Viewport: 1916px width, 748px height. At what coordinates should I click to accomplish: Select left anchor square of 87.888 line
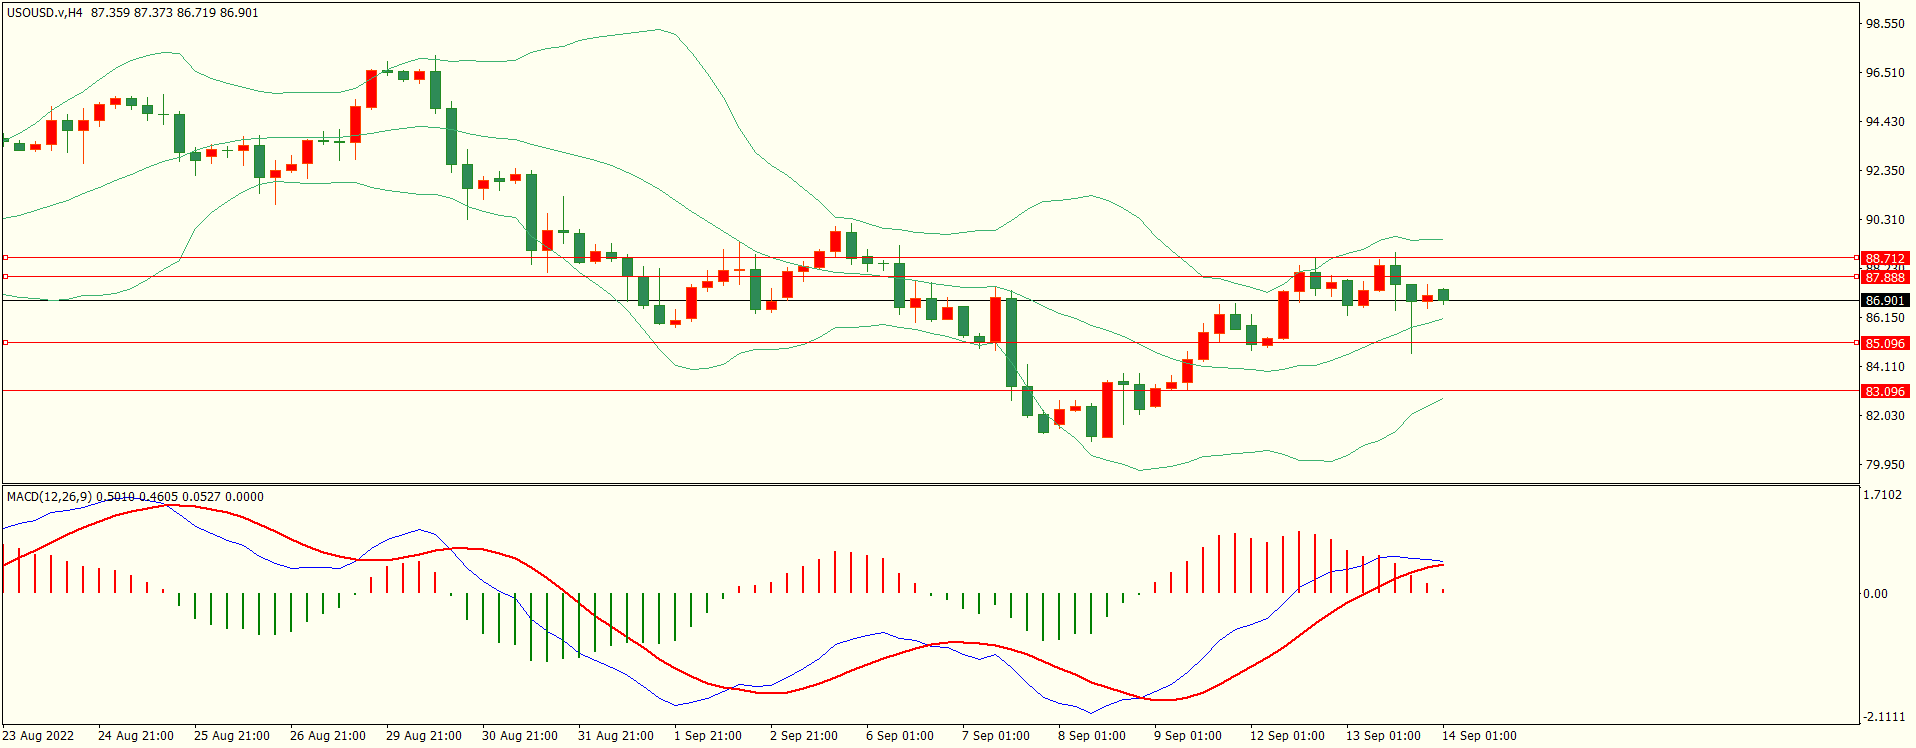[x=6, y=277]
